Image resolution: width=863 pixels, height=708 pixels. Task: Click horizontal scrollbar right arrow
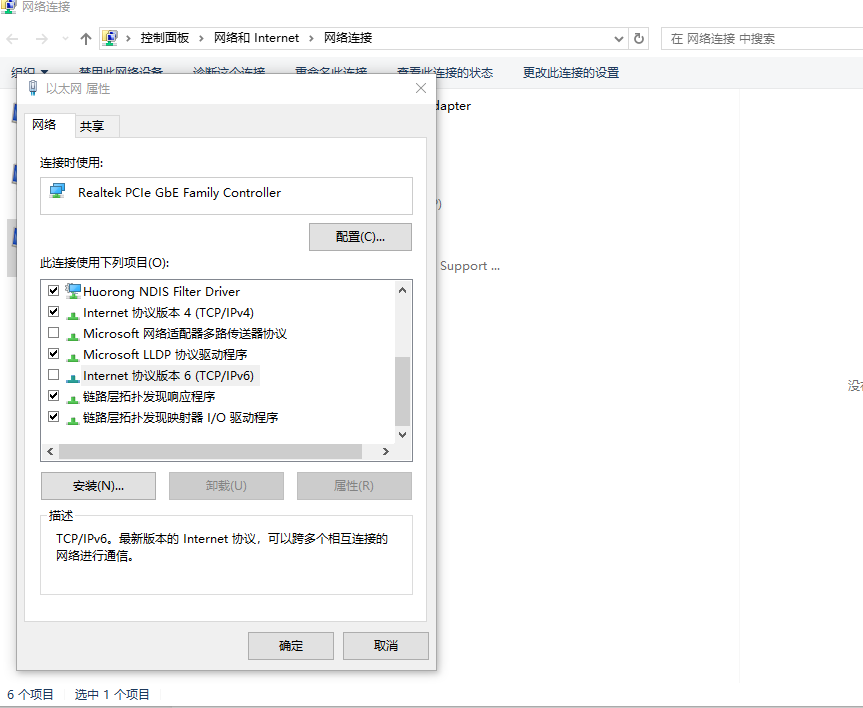[x=386, y=451]
